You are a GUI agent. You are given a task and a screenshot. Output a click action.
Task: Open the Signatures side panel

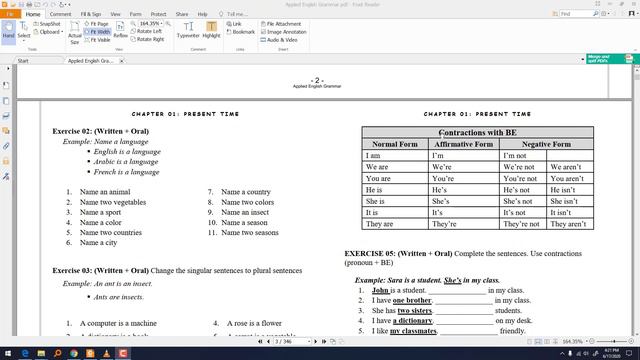tap(6, 176)
